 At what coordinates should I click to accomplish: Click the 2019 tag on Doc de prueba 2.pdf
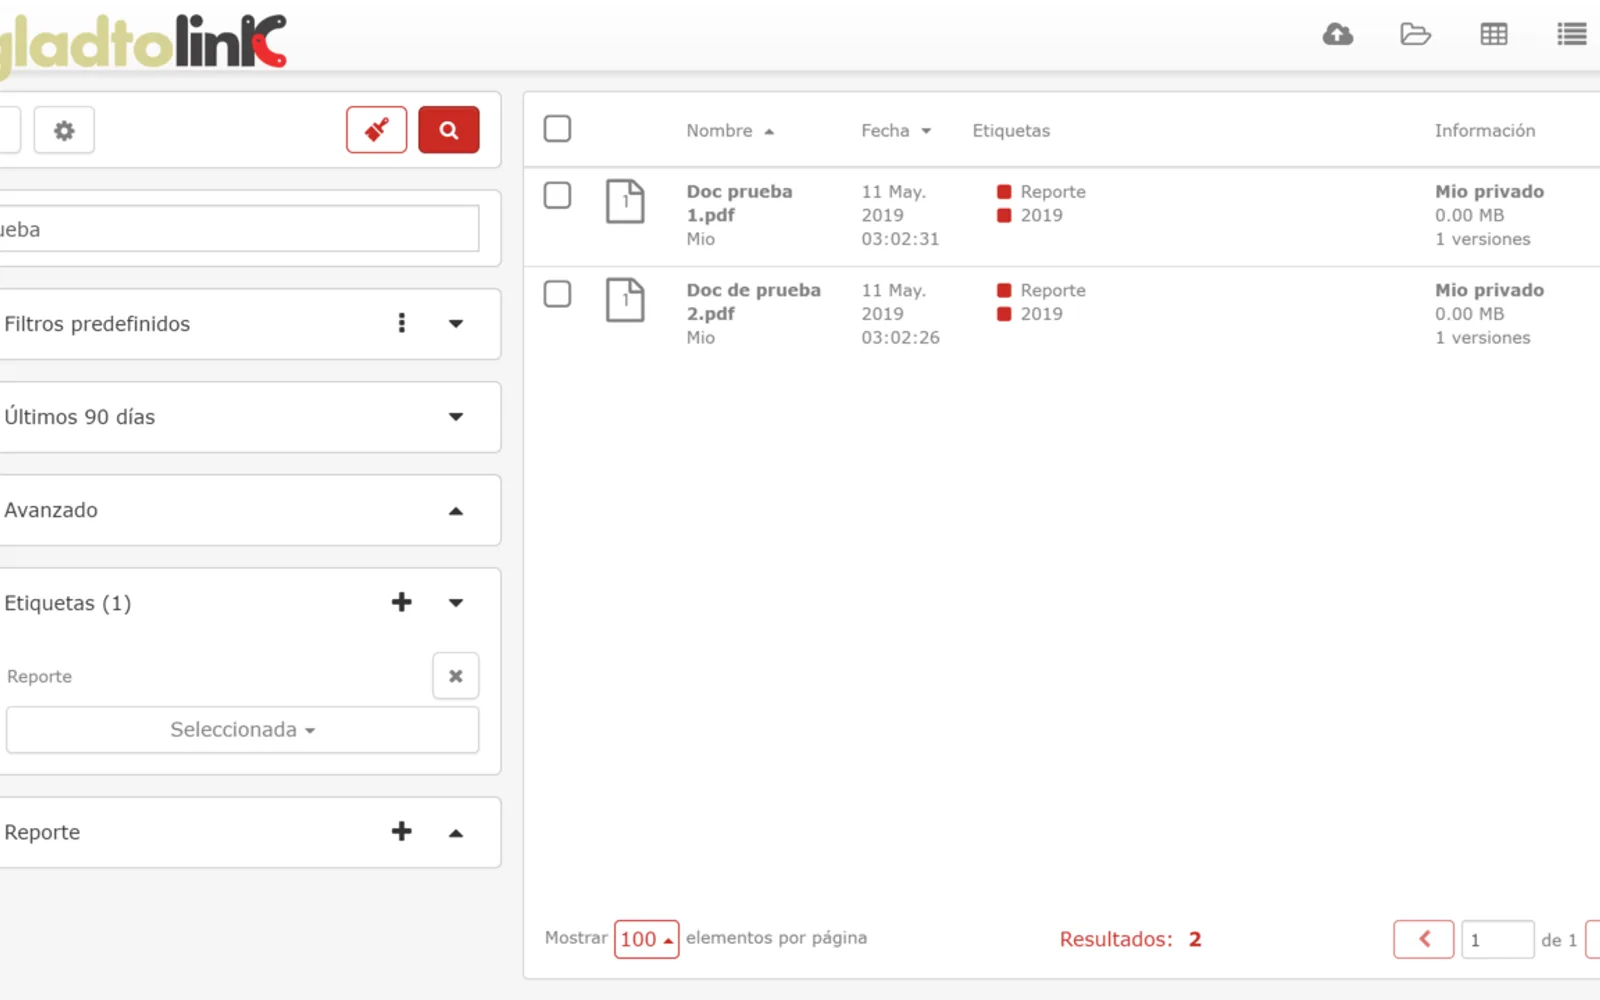pyautogui.click(x=1029, y=314)
